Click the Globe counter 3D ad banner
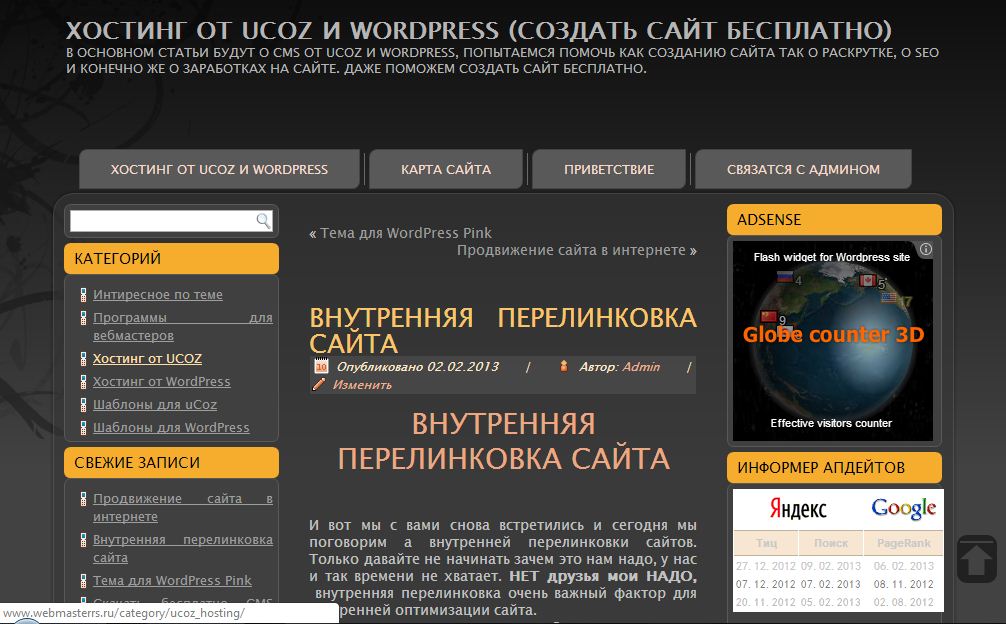Viewport: 1006px width, 624px height. (833, 341)
